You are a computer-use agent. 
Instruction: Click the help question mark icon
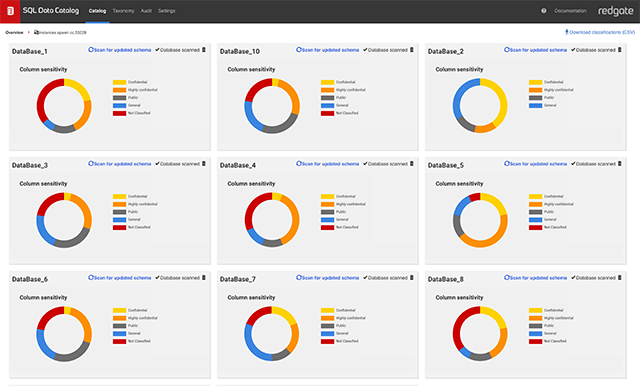click(x=544, y=11)
